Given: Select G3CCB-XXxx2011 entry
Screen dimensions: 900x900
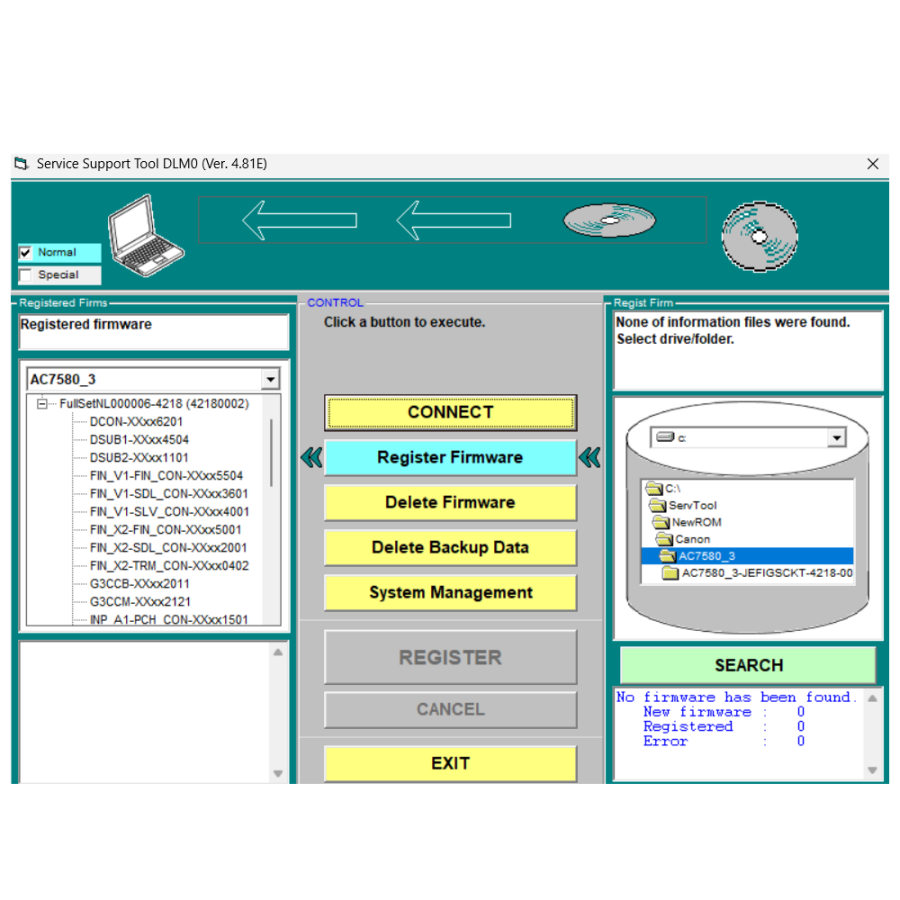Looking at the screenshot, I should click(140, 584).
